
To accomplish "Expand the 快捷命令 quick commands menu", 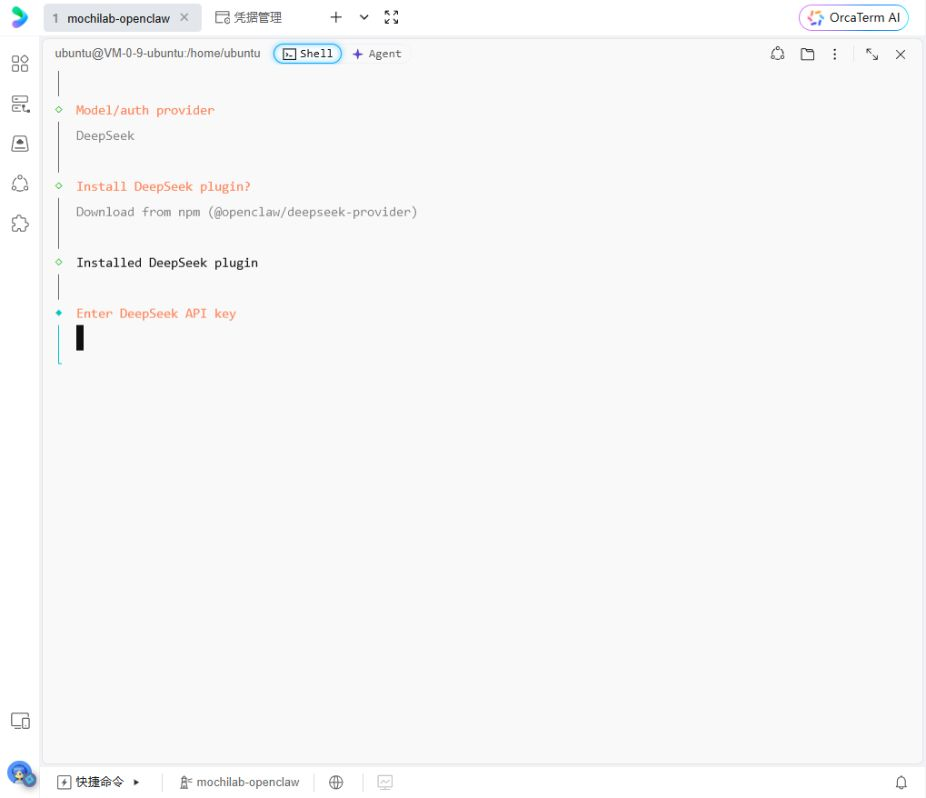I will [98, 782].
